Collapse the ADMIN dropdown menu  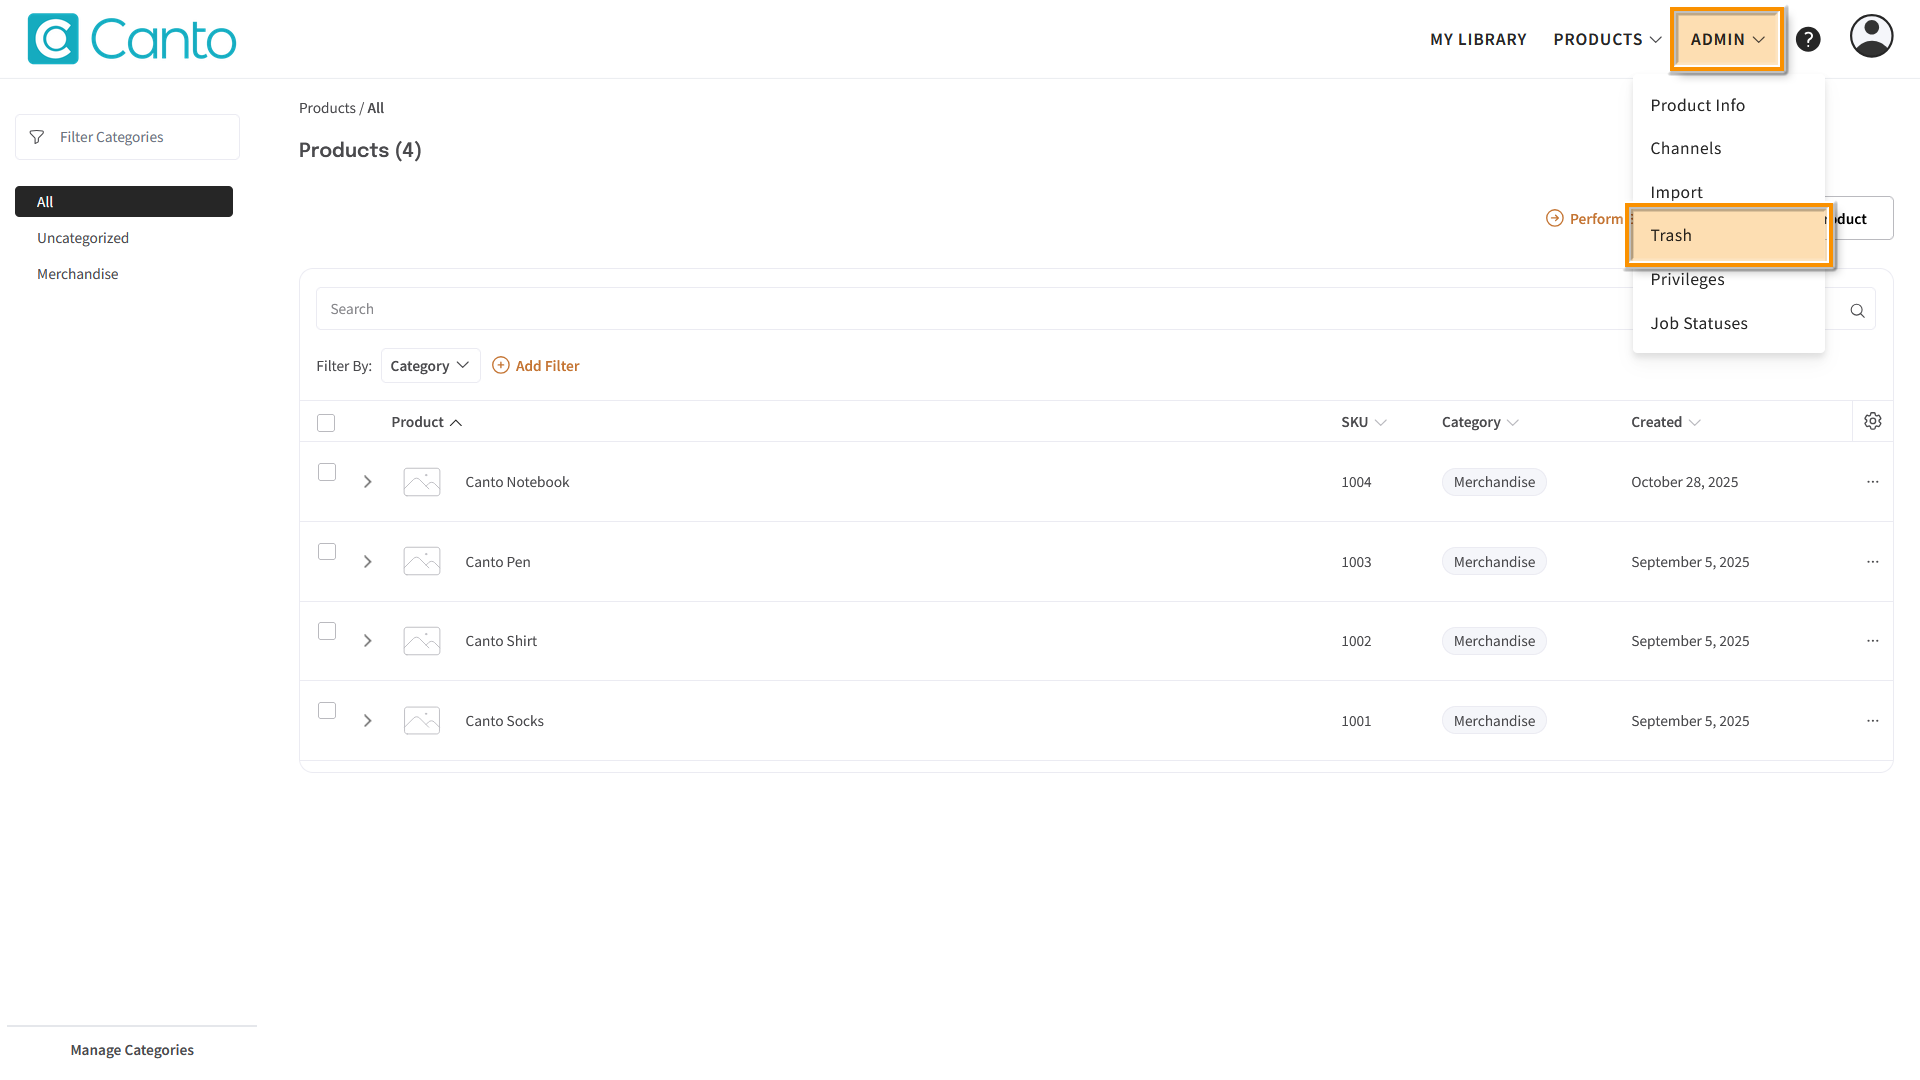point(1728,39)
